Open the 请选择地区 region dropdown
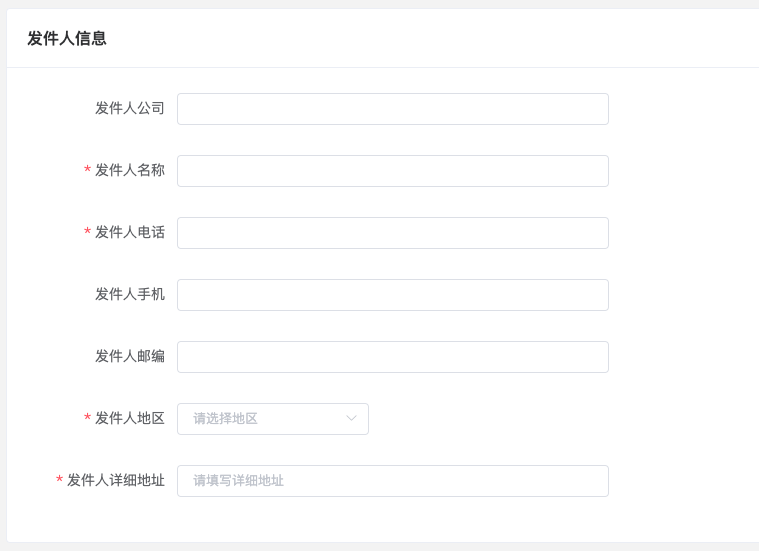 click(x=273, y=419)
